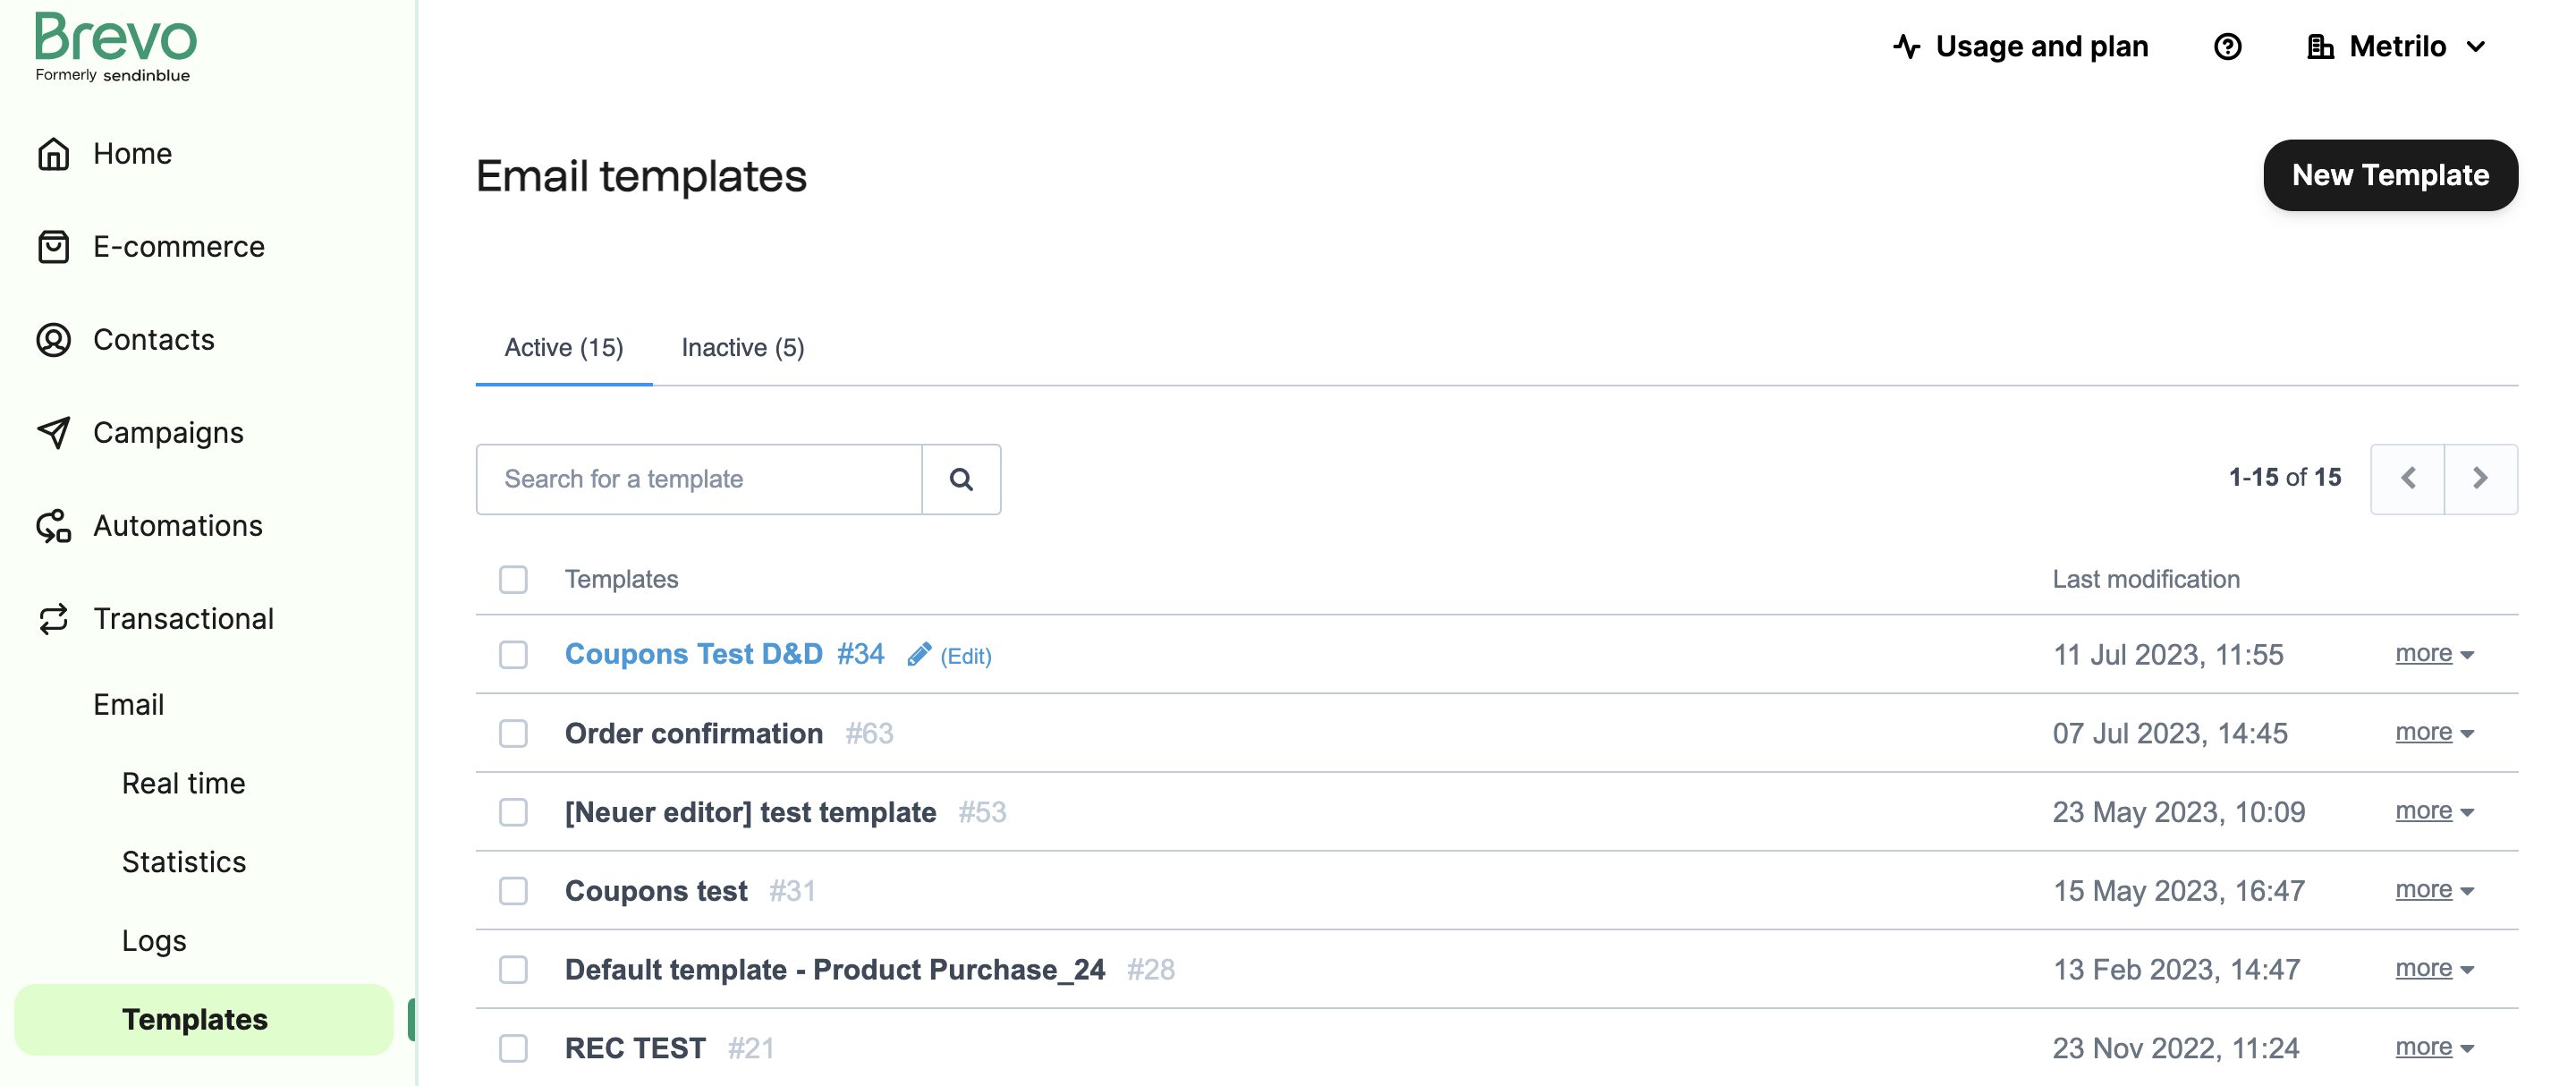2576x1086 pixels.
Task: Switch to the Inactive (5) tab
Action: tap(742, 347)
